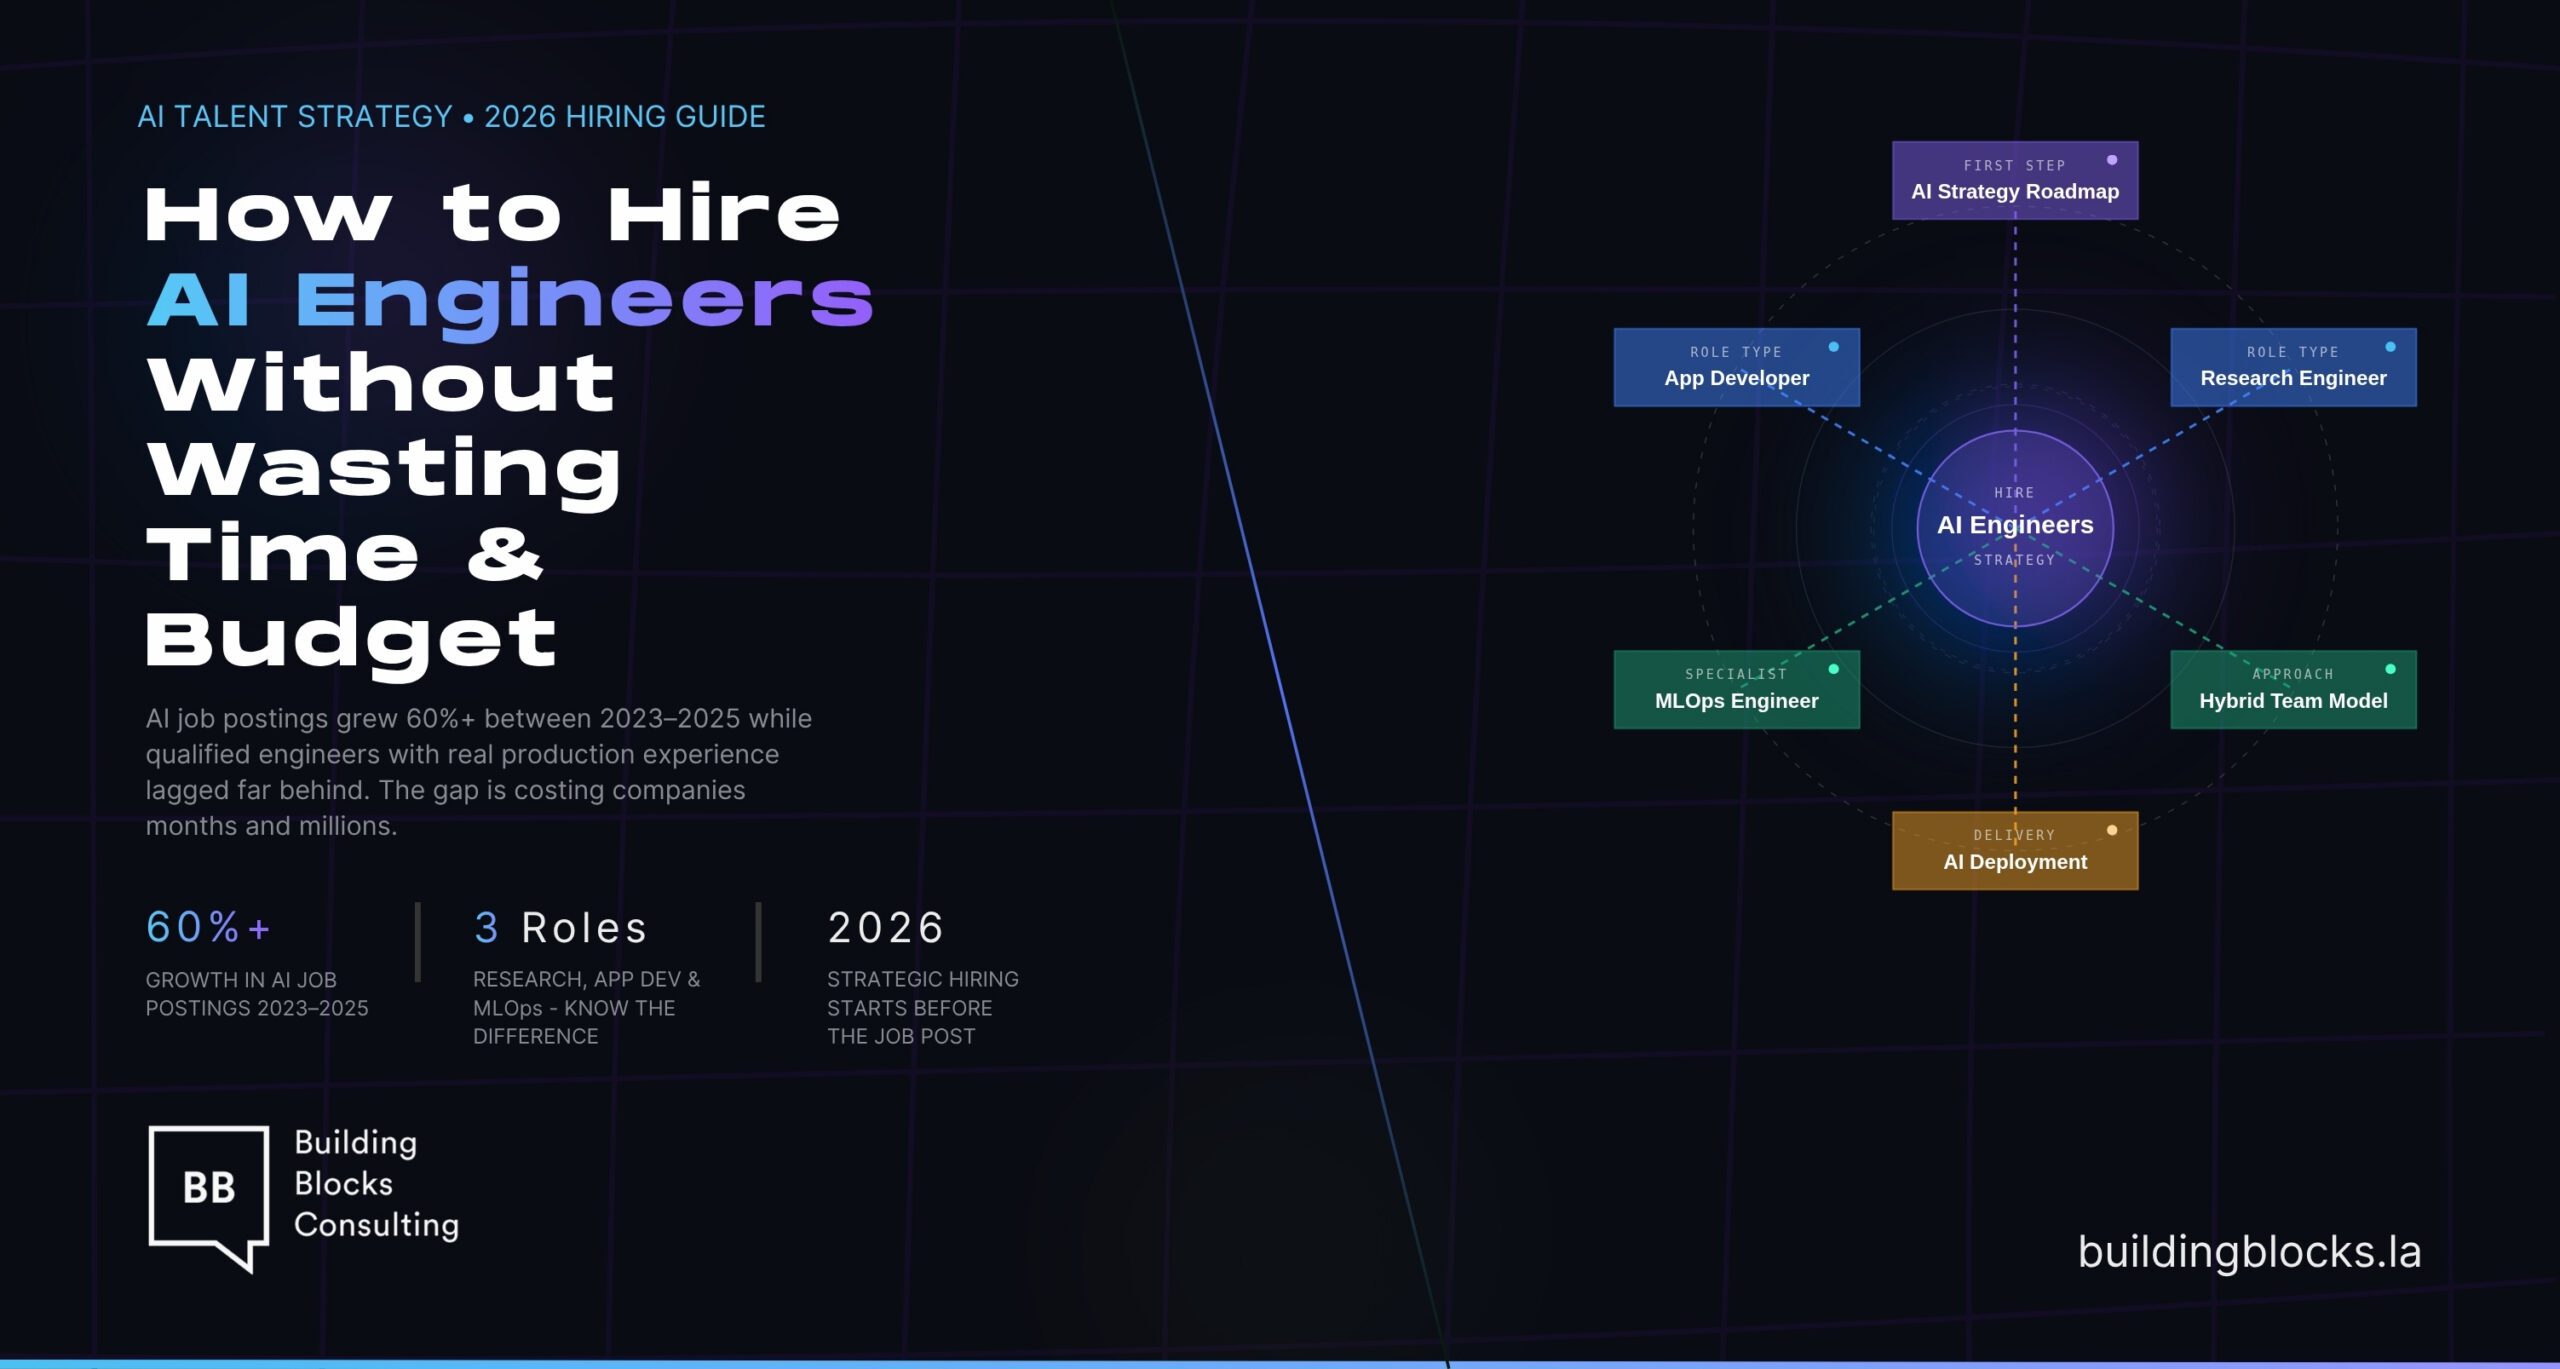Click the '3 Roles' statistic
The height and width of the screenshot is (1369, 2560).
coord(561,928)
